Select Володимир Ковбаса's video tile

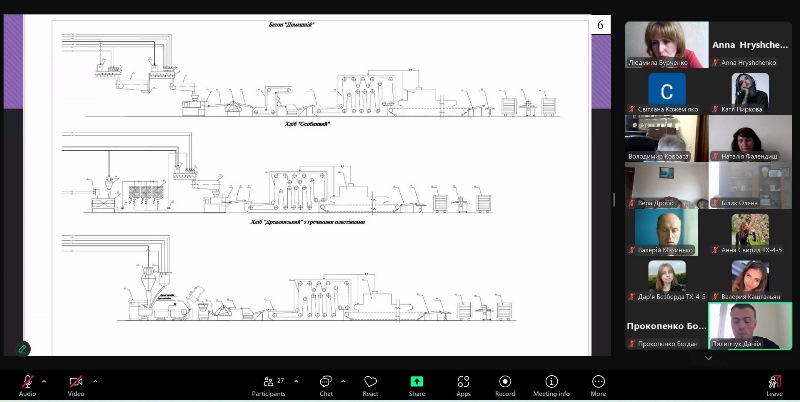(666, 138)
